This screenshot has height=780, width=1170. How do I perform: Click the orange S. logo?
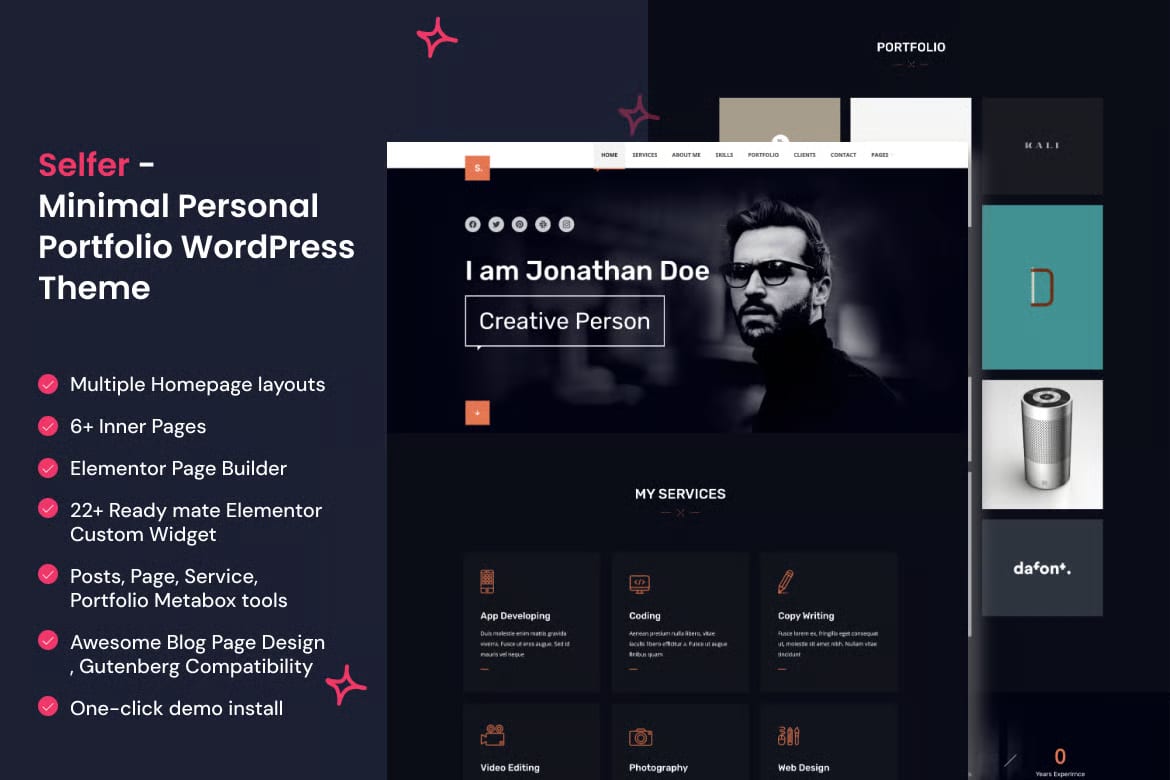tap(478, 168)
